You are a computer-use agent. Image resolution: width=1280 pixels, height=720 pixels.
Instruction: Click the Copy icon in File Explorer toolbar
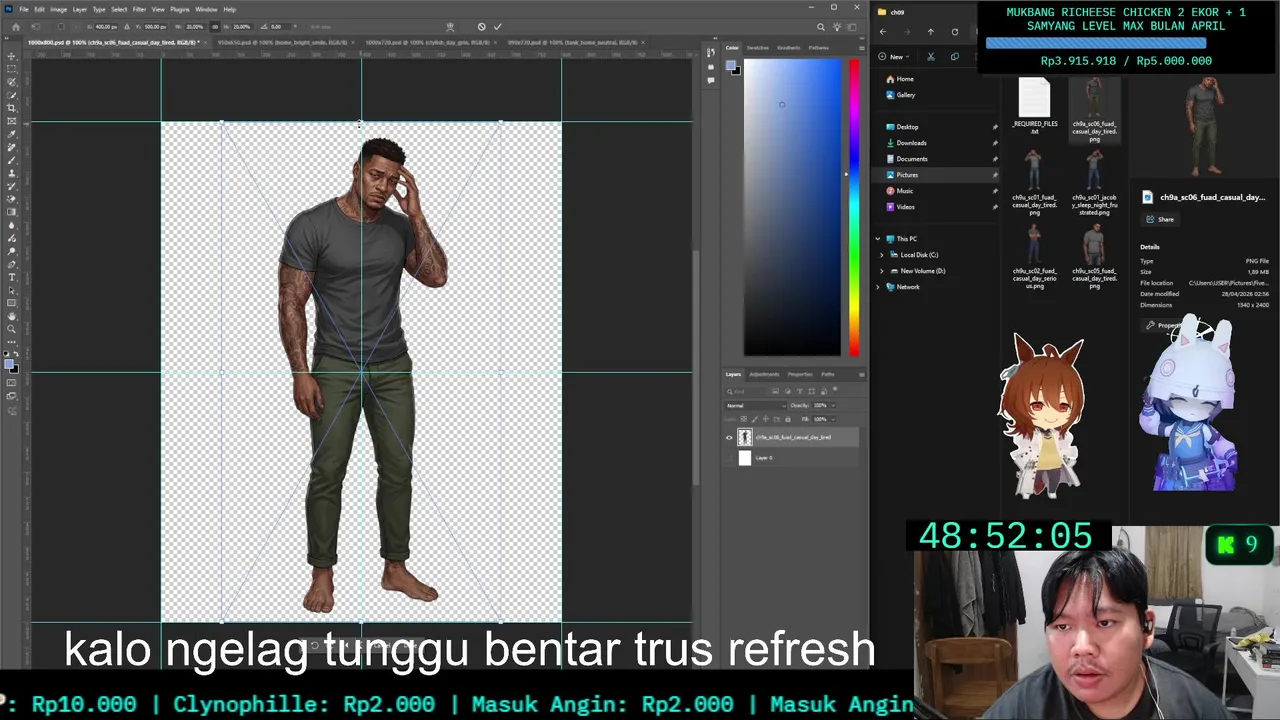(954, 56)
